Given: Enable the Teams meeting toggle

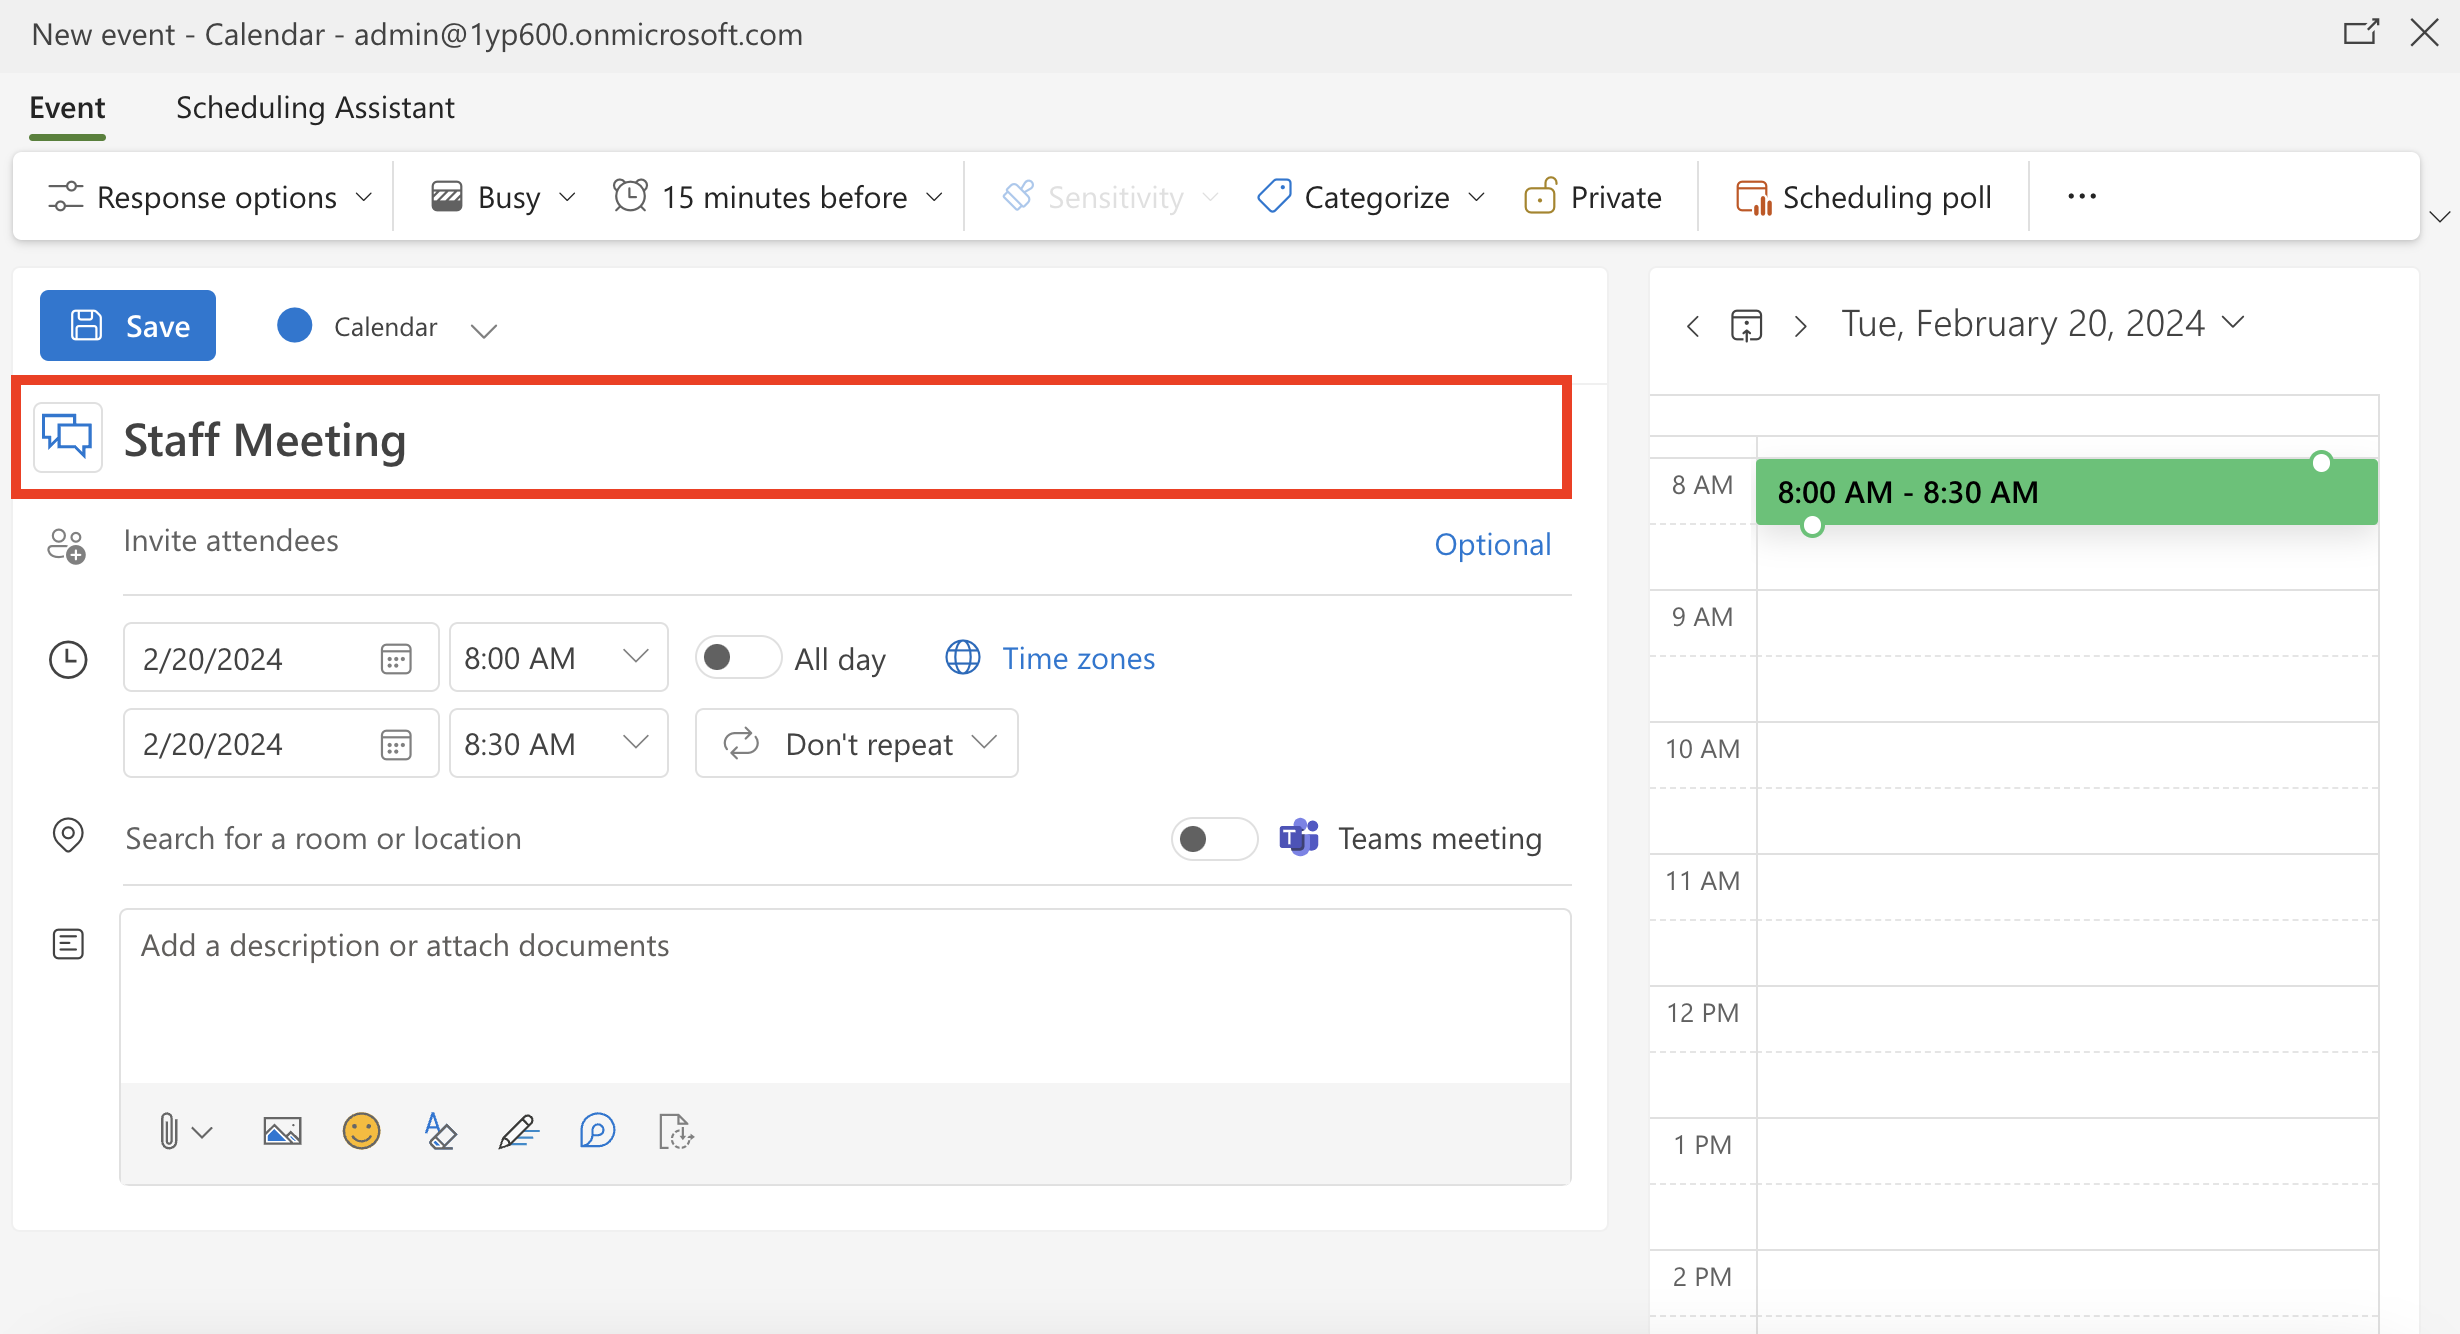Looking at the screenshot, I should [x=1214, y=838].
